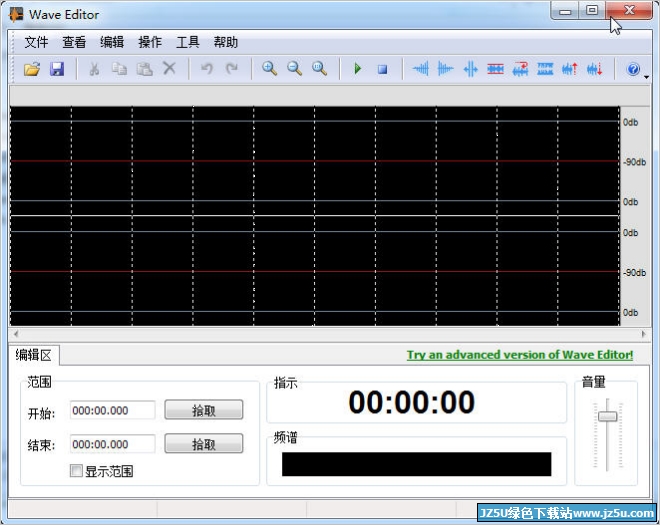Click the Invert waveform icon
Viewport: 660px width, 525px height.
(x=545, y=69)
